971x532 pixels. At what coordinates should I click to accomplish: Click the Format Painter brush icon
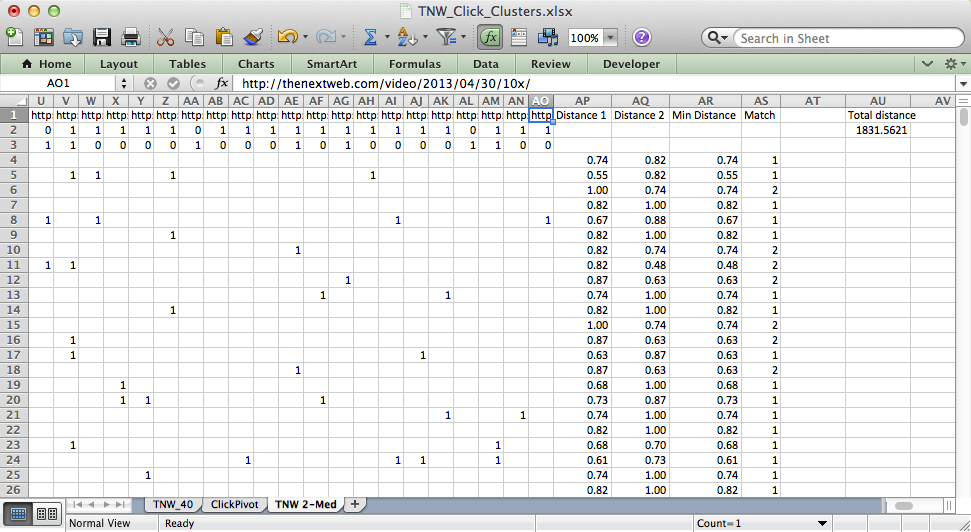(x=254, y=38)
